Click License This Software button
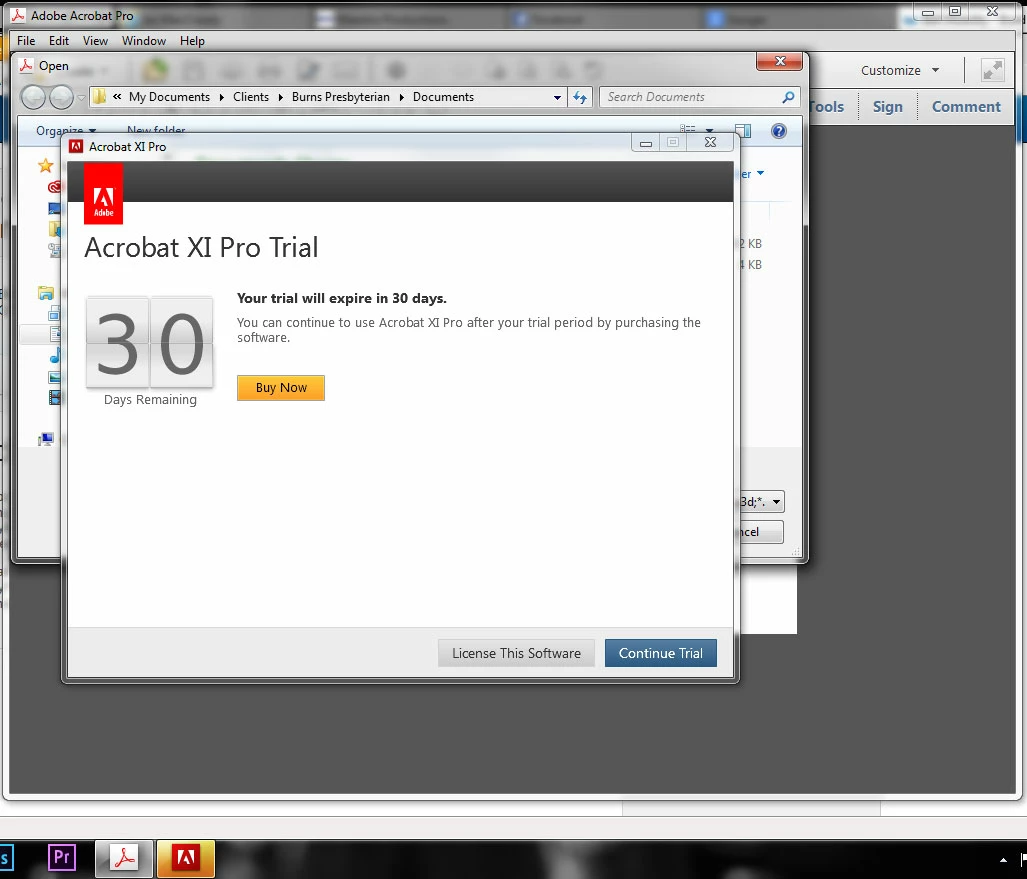Screen dimensions: 1027x879 pyautogui.click(x=516, y=653)
